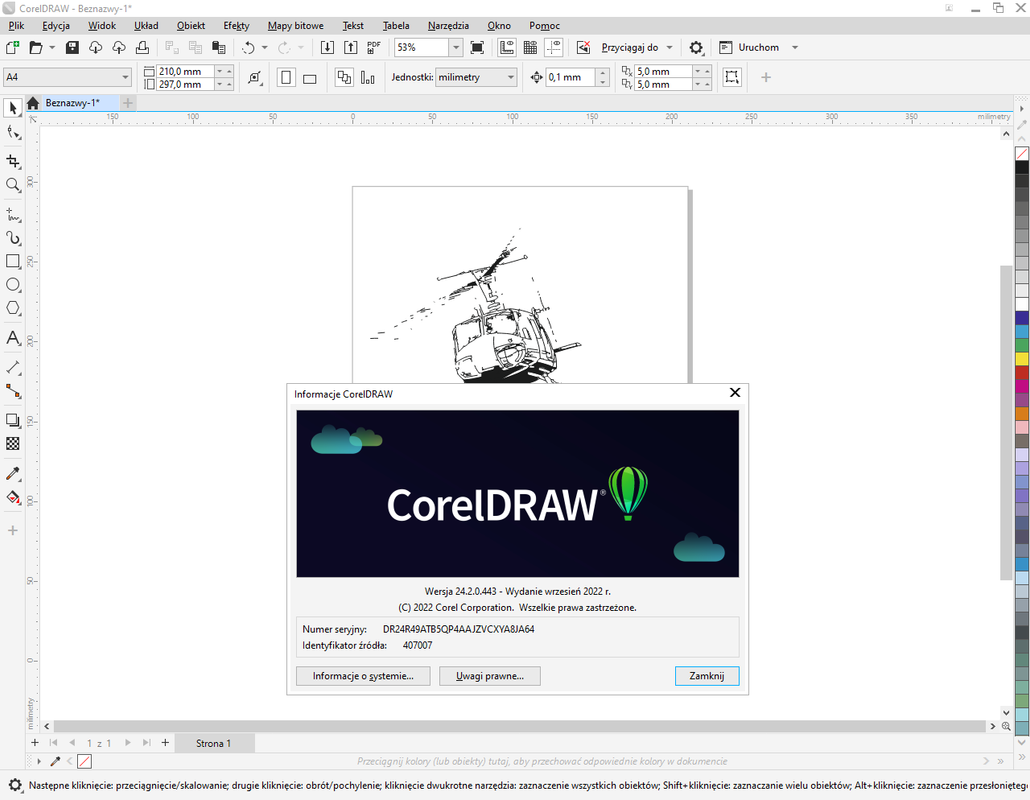Viewport: 1030px width, 800px height.
Task: Select the Text tool
Action: (x=12, y=338)
